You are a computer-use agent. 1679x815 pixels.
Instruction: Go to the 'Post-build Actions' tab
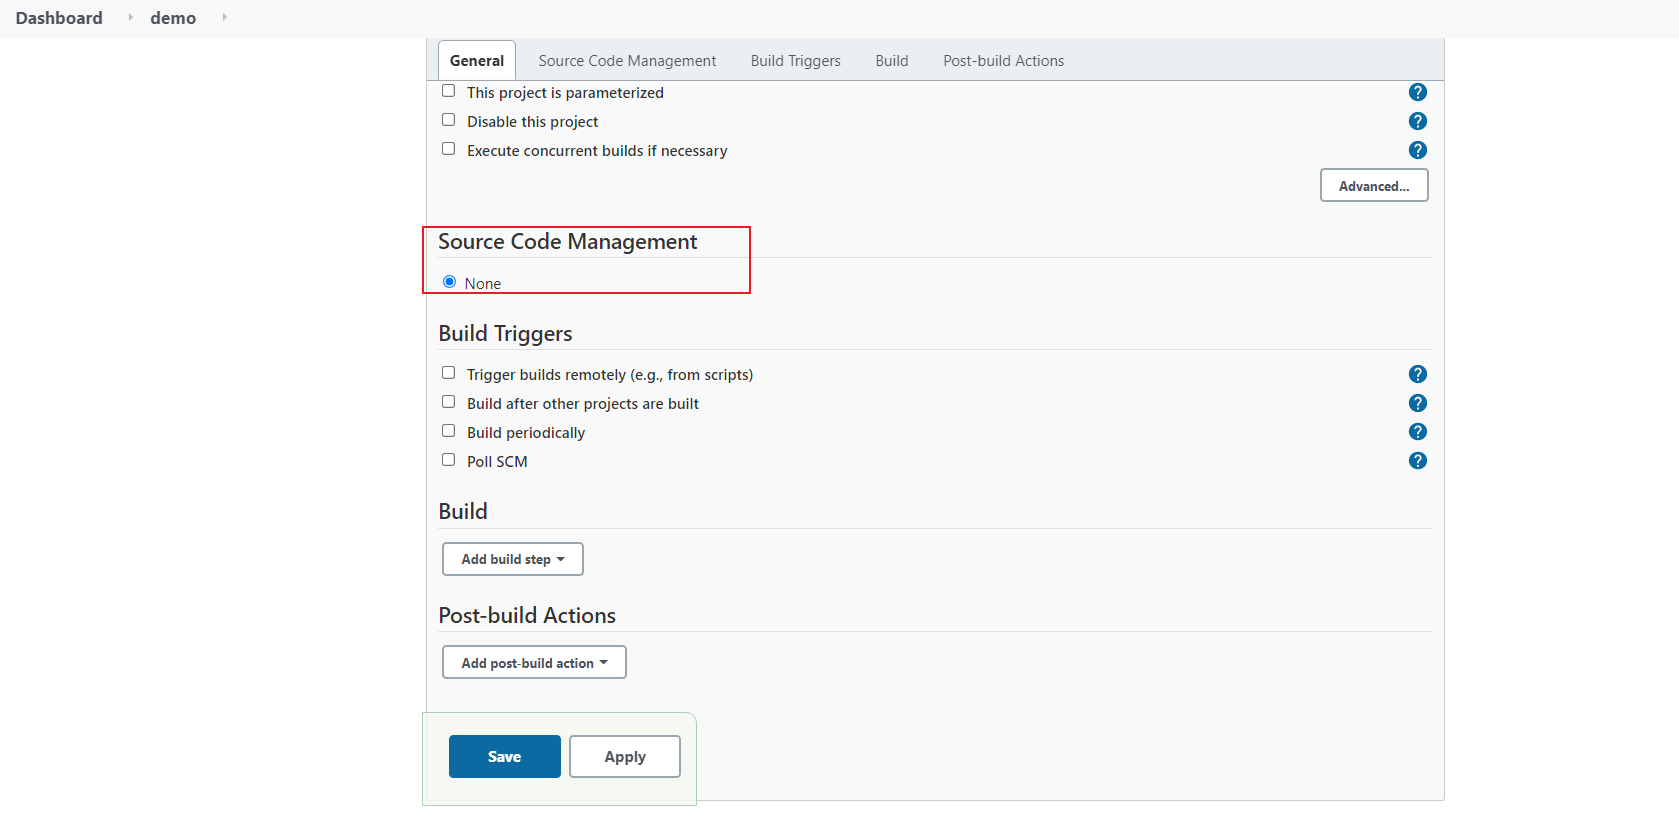click(x=1003, y=61)
